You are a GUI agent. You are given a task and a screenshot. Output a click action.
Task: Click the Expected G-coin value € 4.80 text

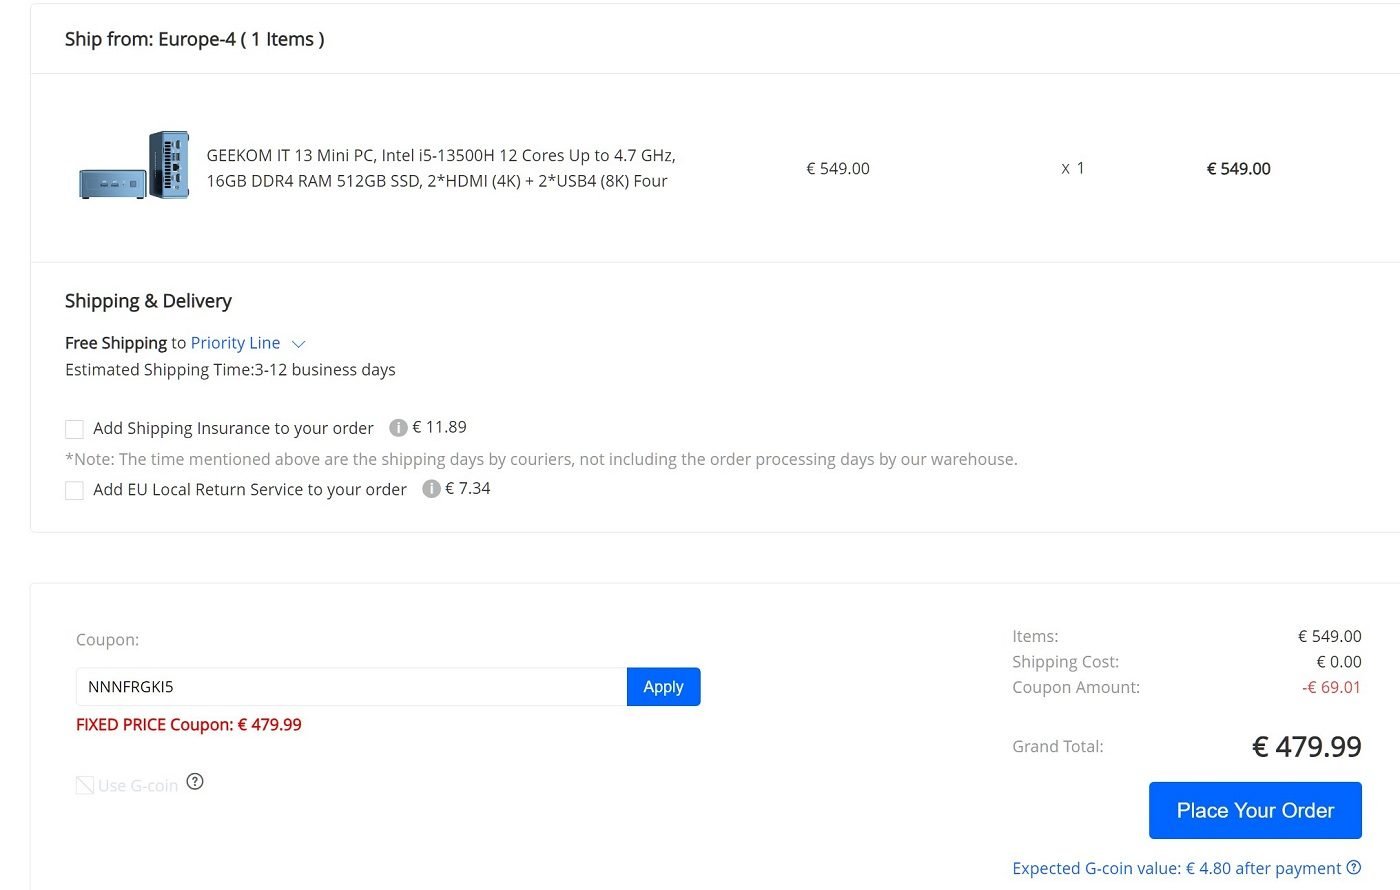point(1176,868)
